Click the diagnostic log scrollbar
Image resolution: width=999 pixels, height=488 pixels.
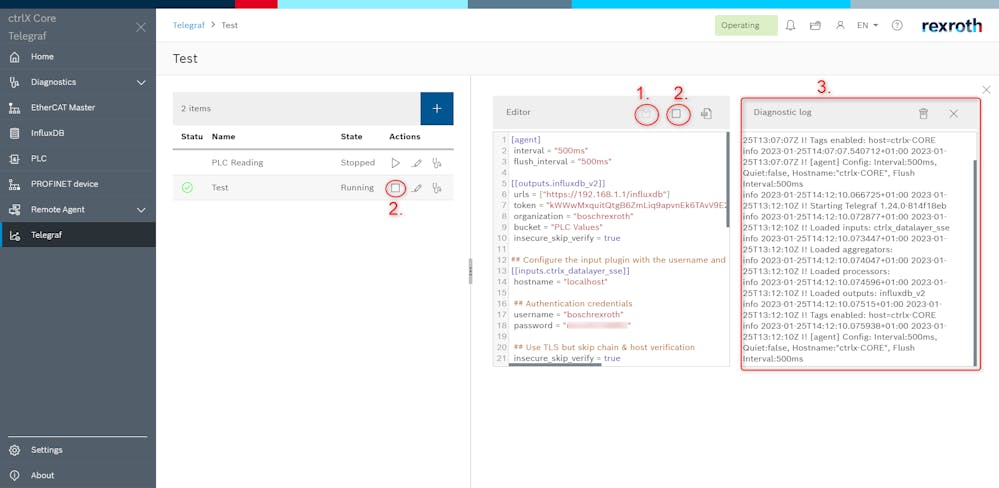[x=975, y=262]
